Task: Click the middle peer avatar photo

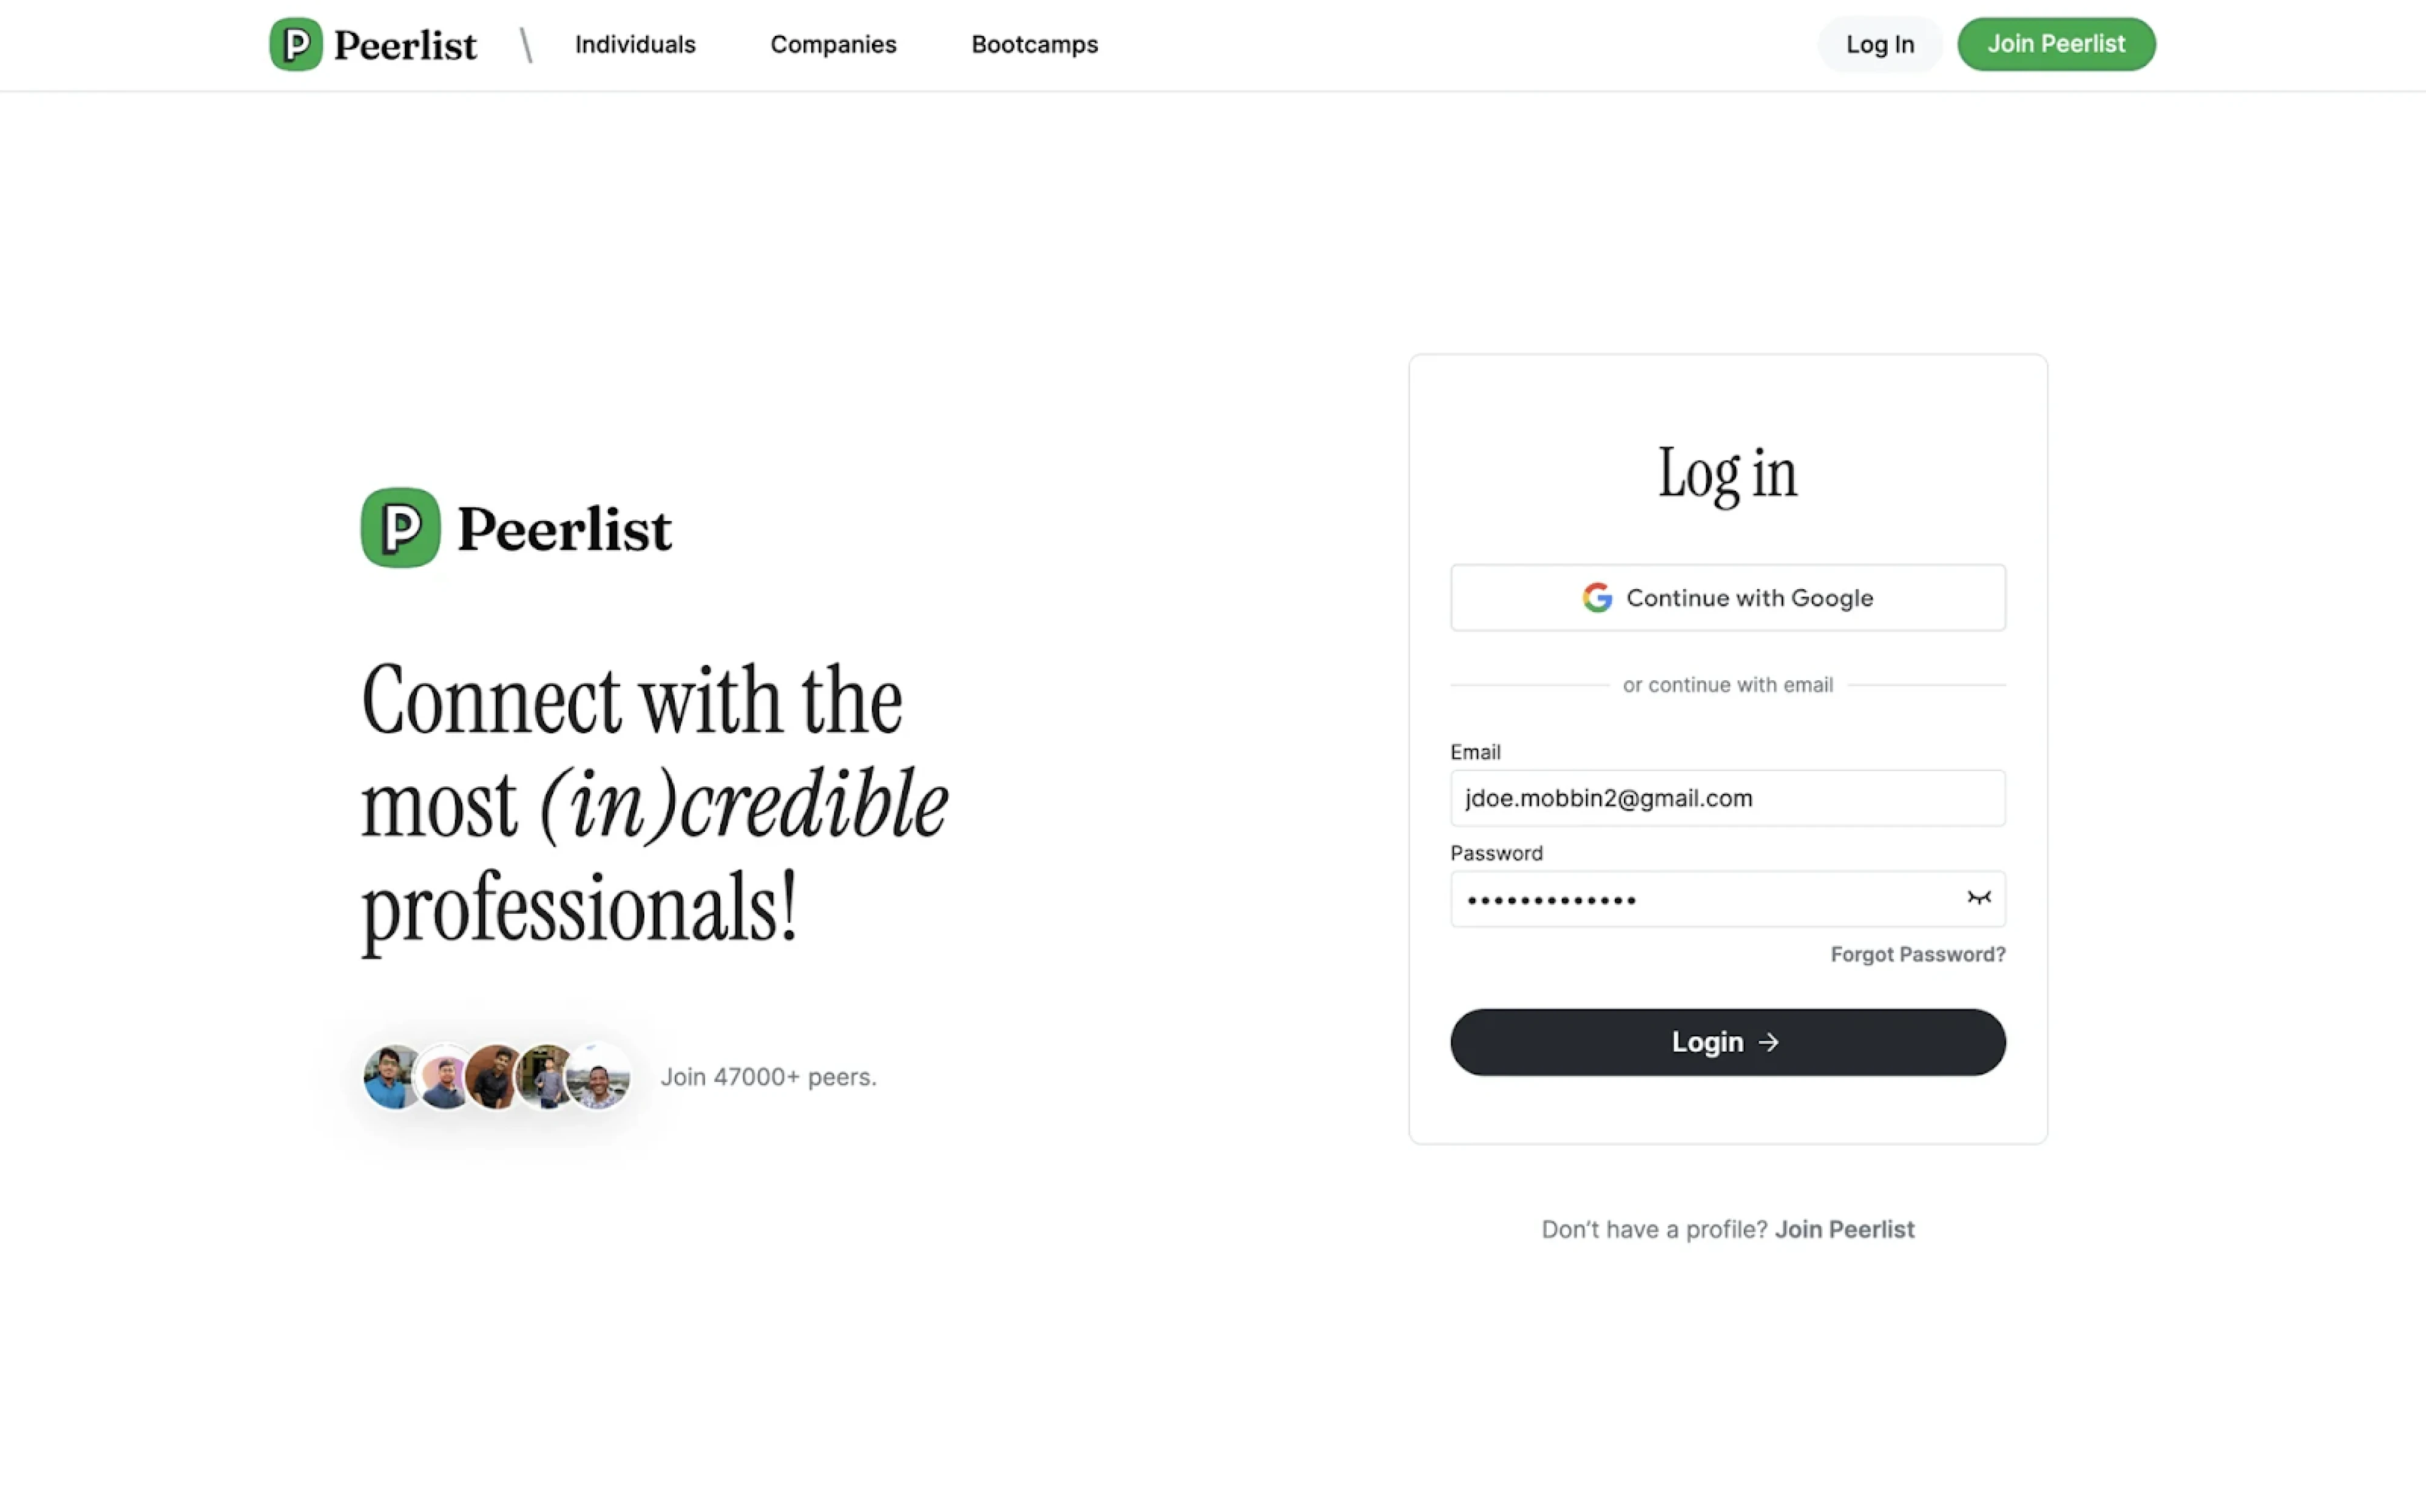Action: [494, 1077]
